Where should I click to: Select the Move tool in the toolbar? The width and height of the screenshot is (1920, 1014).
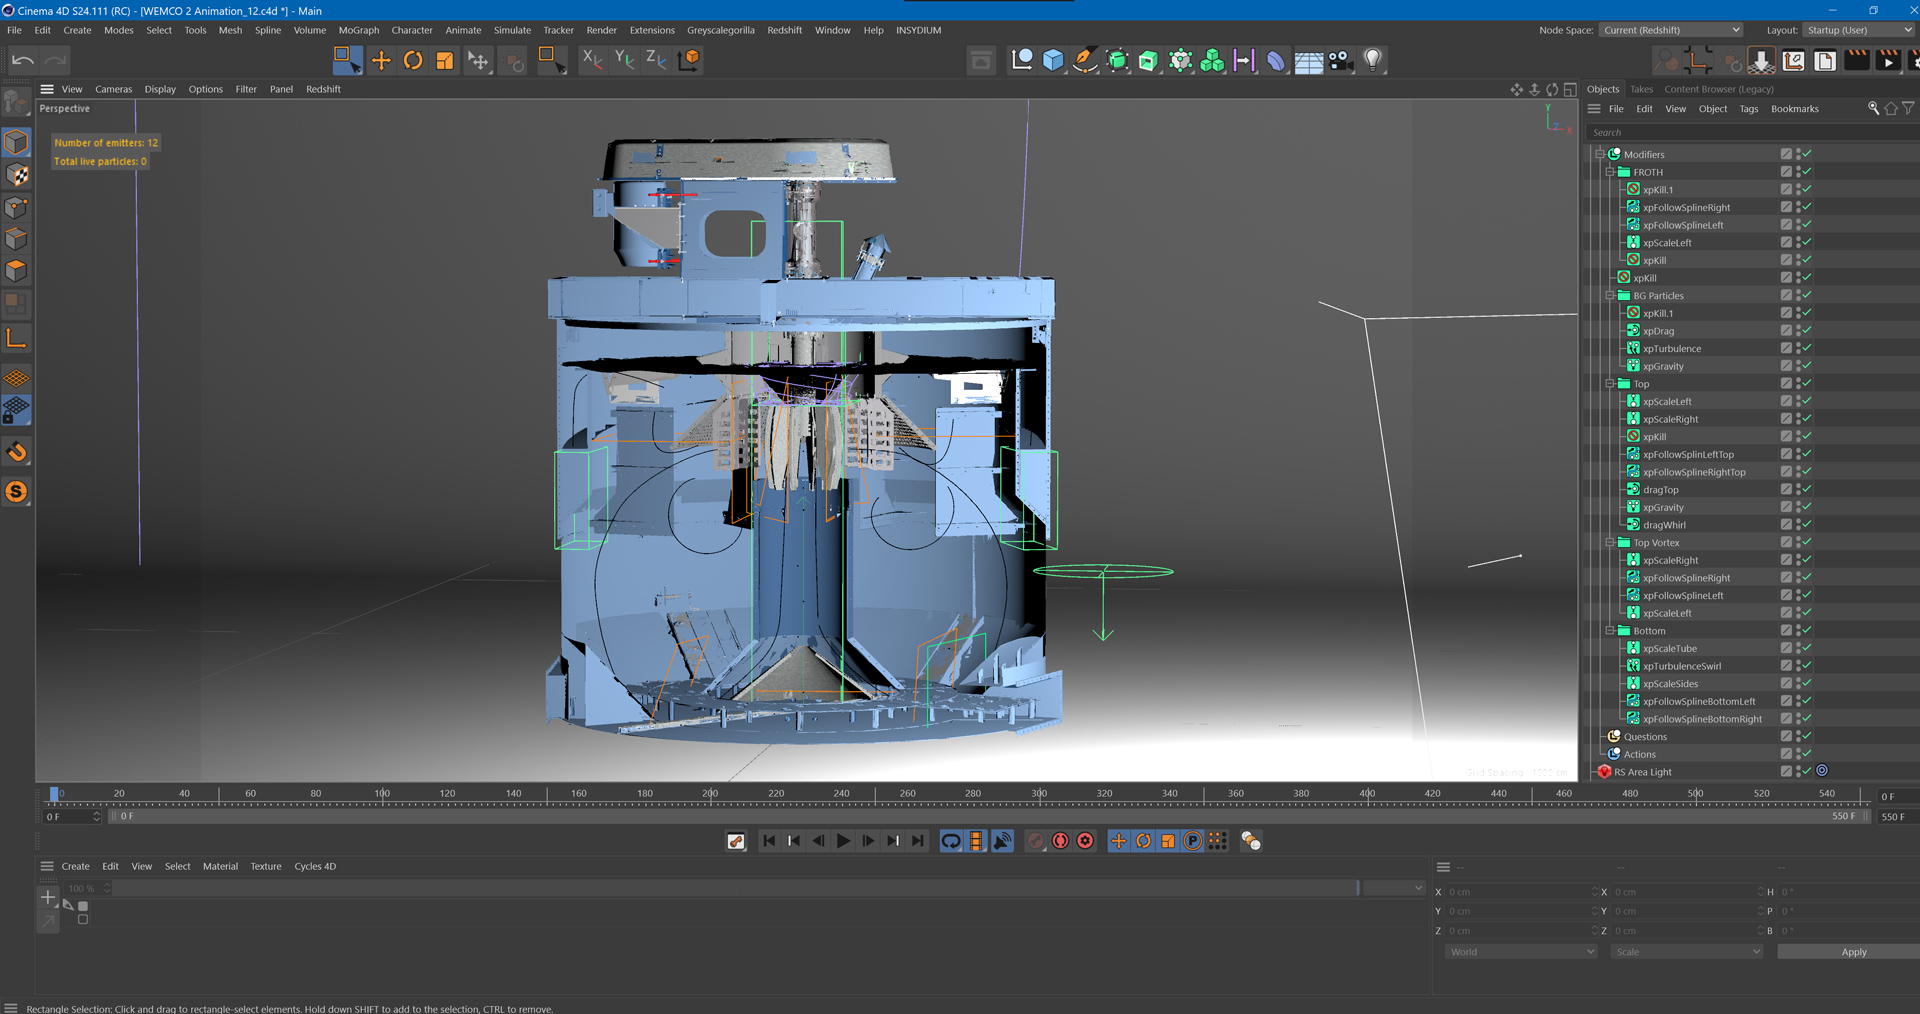(381, 61)
